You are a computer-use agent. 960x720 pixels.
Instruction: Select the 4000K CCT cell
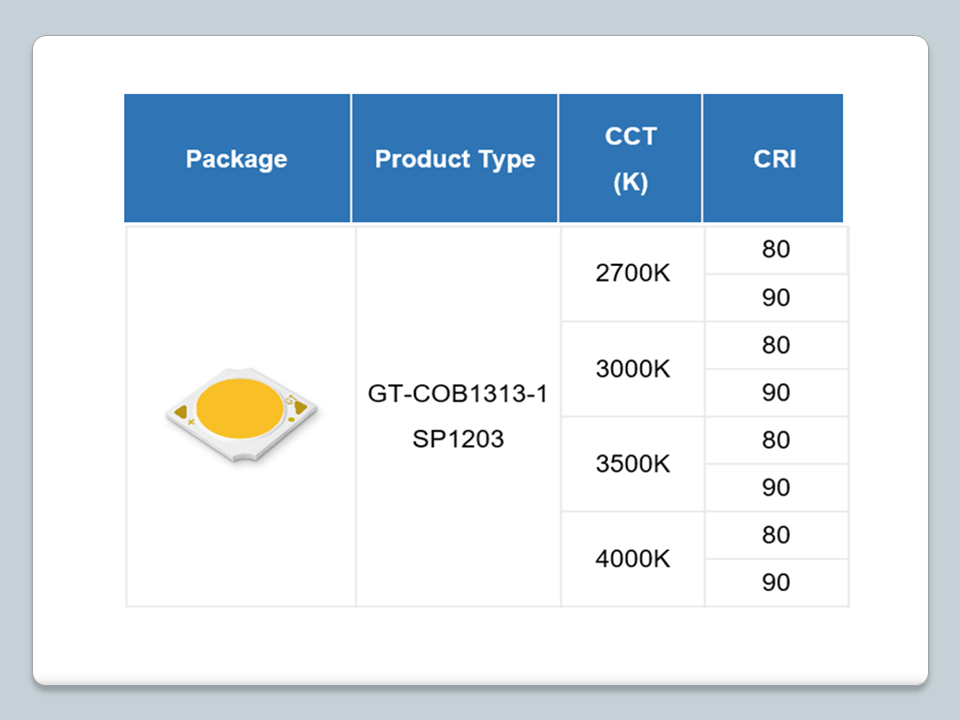pyautogui.click(x=632, y=559)
